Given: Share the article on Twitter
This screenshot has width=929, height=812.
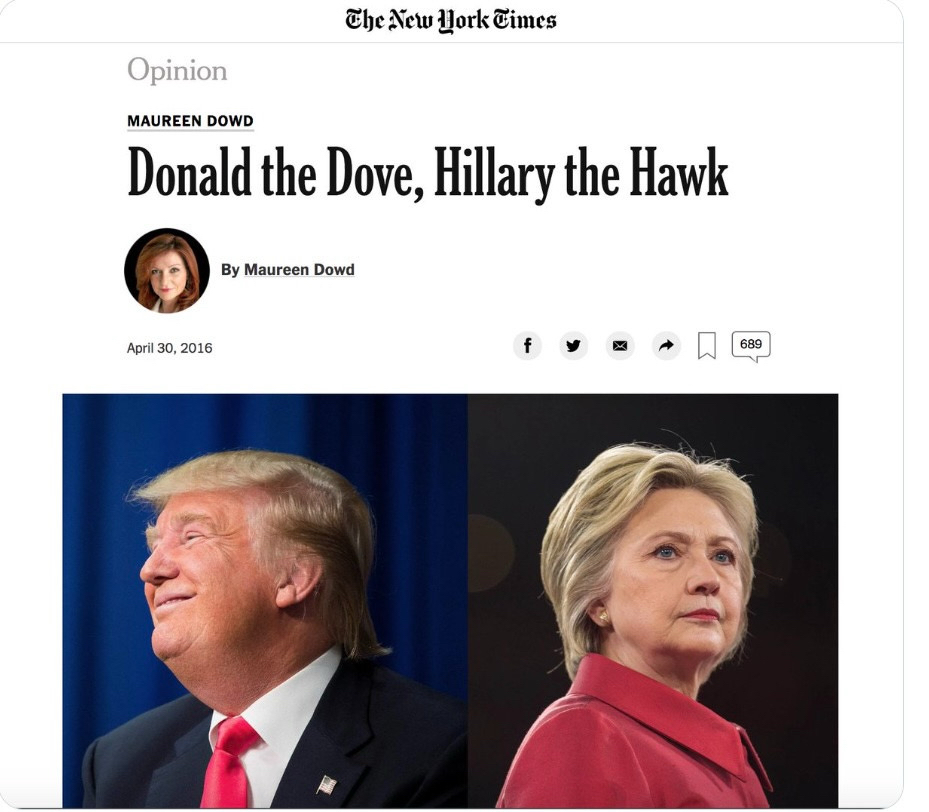Looking at the screenshot, I should [574, 345].
